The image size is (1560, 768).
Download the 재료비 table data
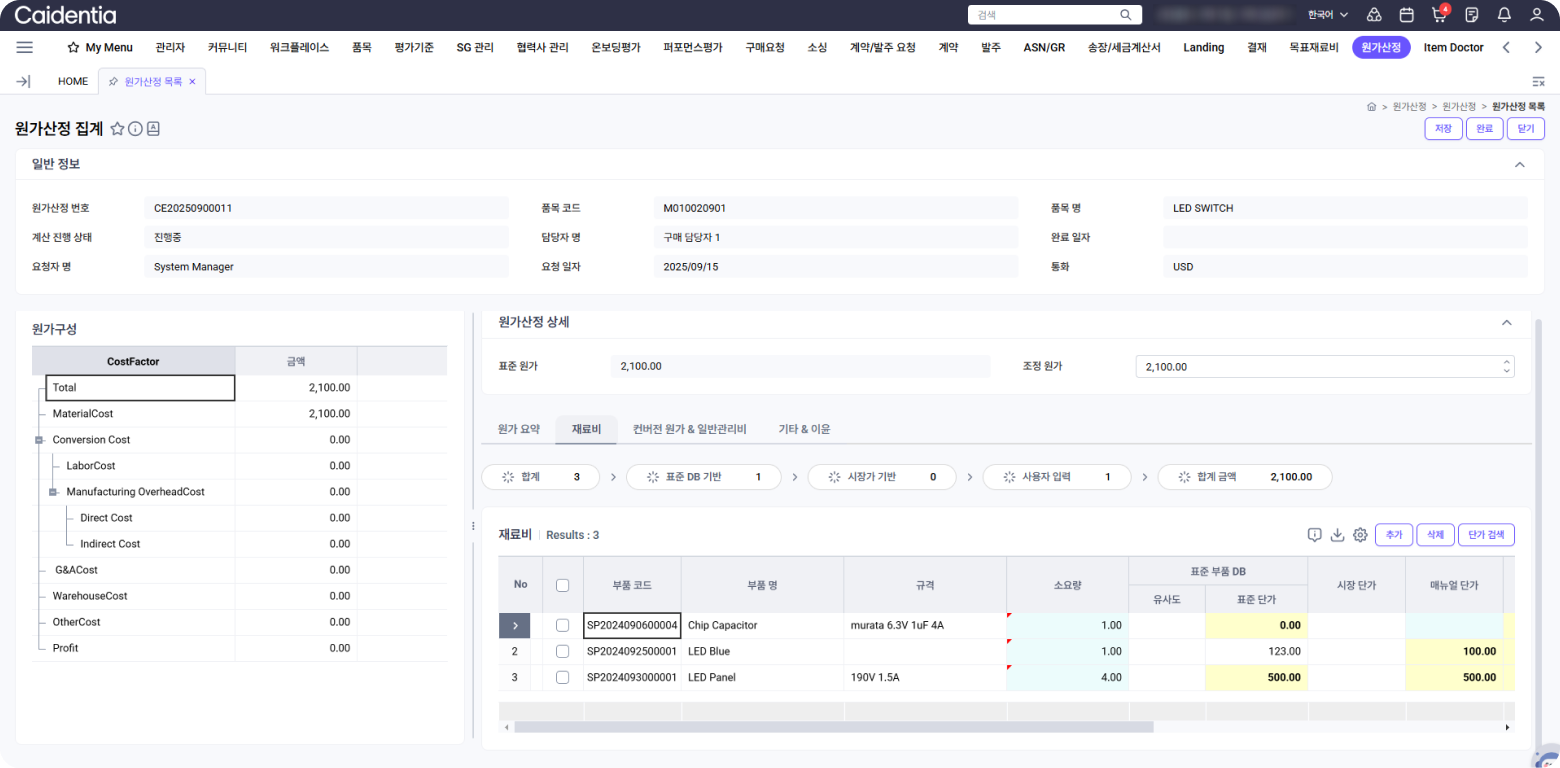pos(1337,535)
